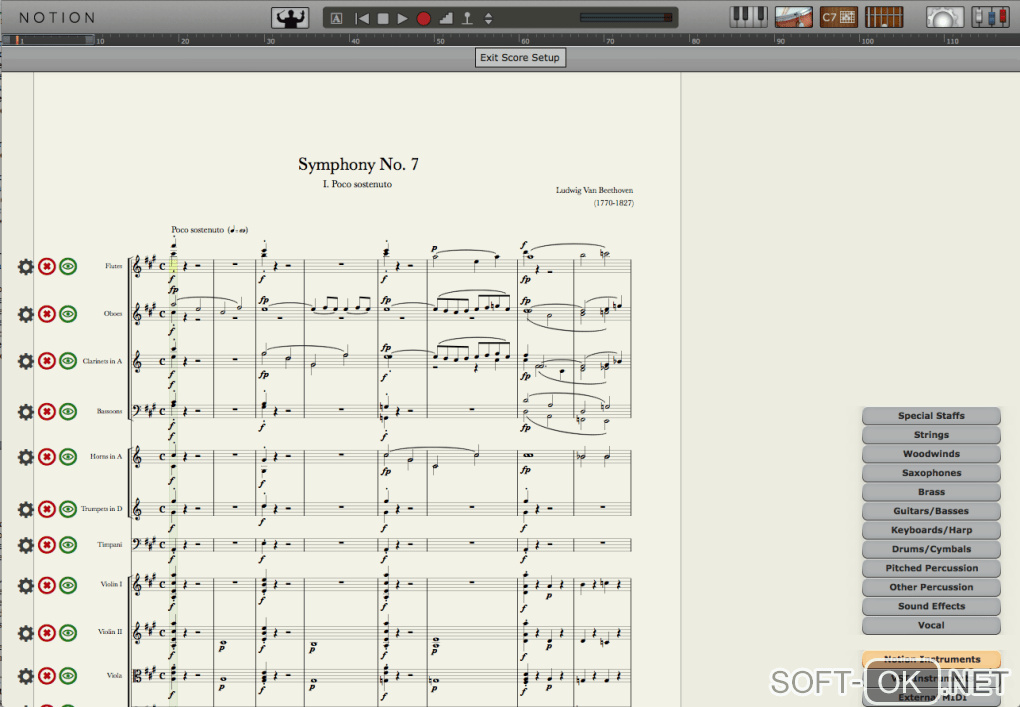This screenshot has height=707, width=1020.
Task: Toggle Violin II visibility eye
Action: click(x=68, y=633)
